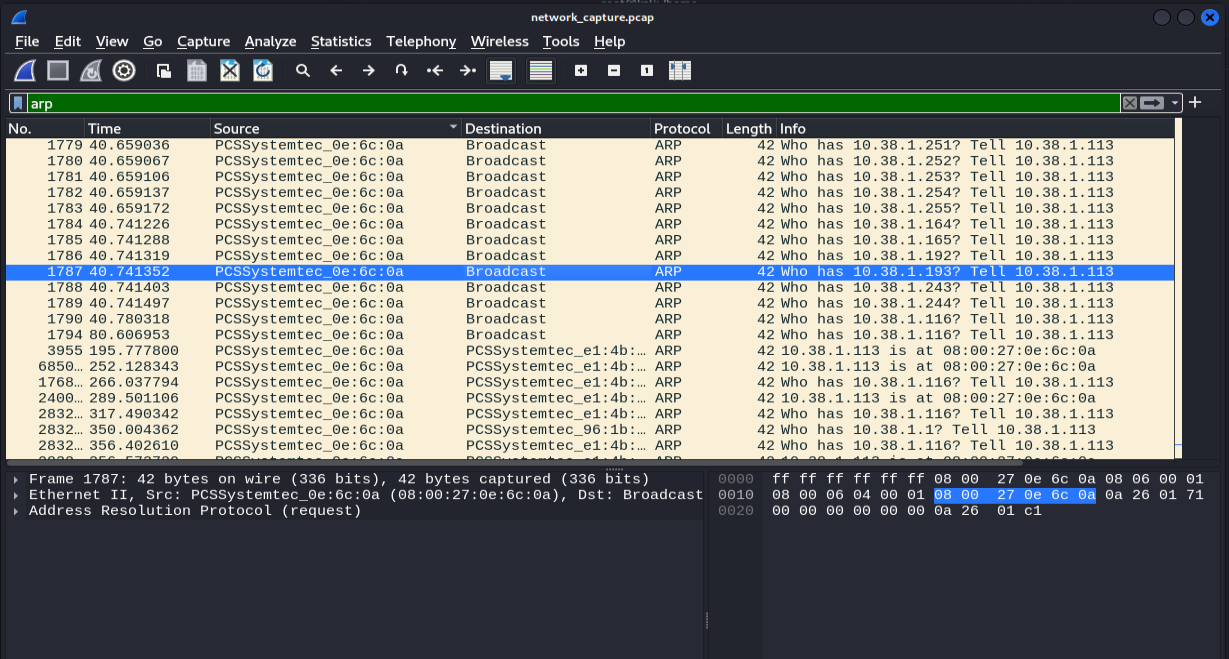Viewport: 1229px width, 659px height.
Task: Go to a specified packet
Action: [x=401, y=71]
